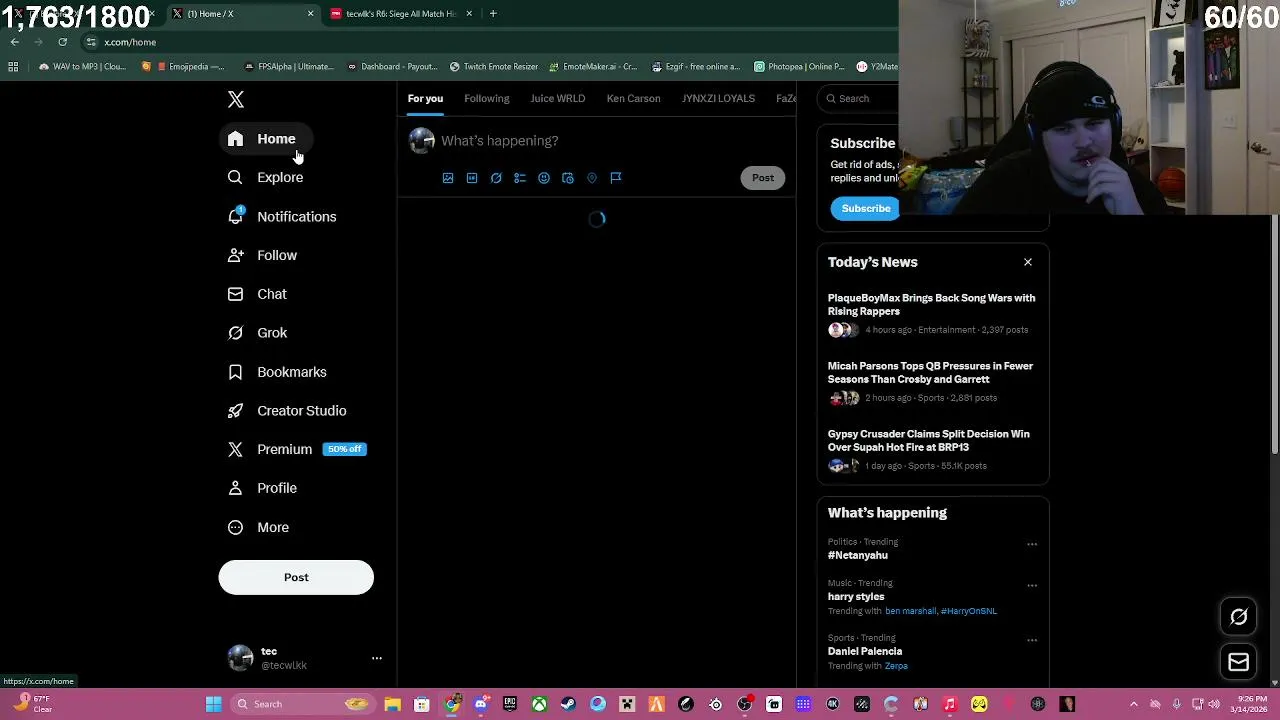
Task: Click the blue Subscribe button
Action: (x=866, y=208)
